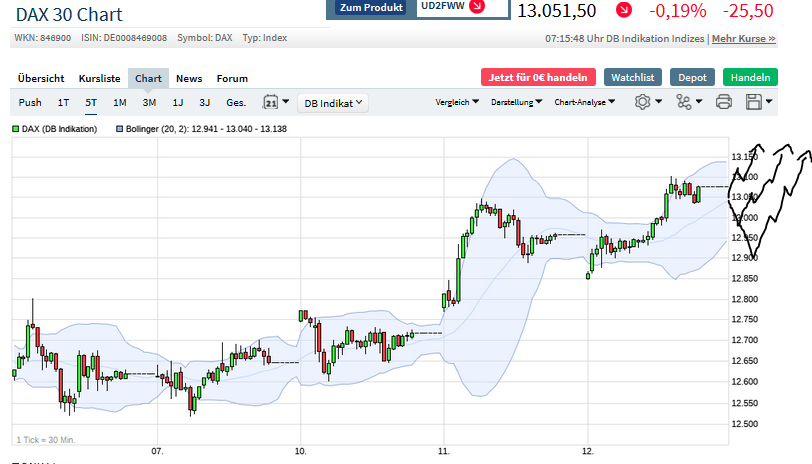
Task: Select the 5T time range
Action: [x=91, y=102]
